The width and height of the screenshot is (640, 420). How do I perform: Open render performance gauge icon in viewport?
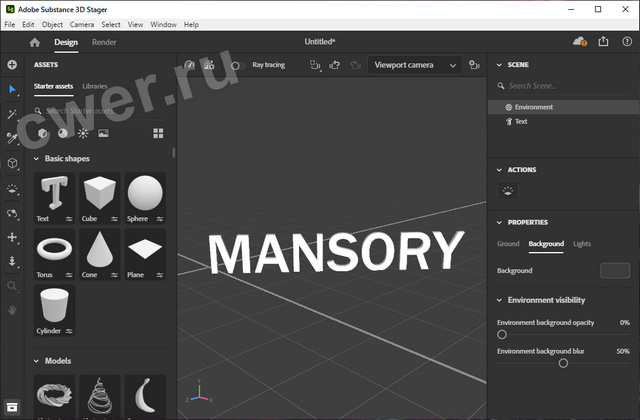tap(189, 64)
